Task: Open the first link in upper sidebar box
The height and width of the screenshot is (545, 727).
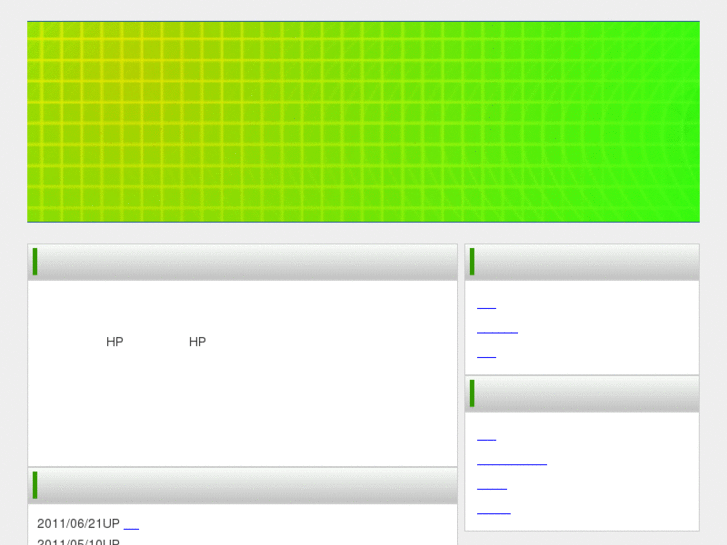Action: point(486,307)
